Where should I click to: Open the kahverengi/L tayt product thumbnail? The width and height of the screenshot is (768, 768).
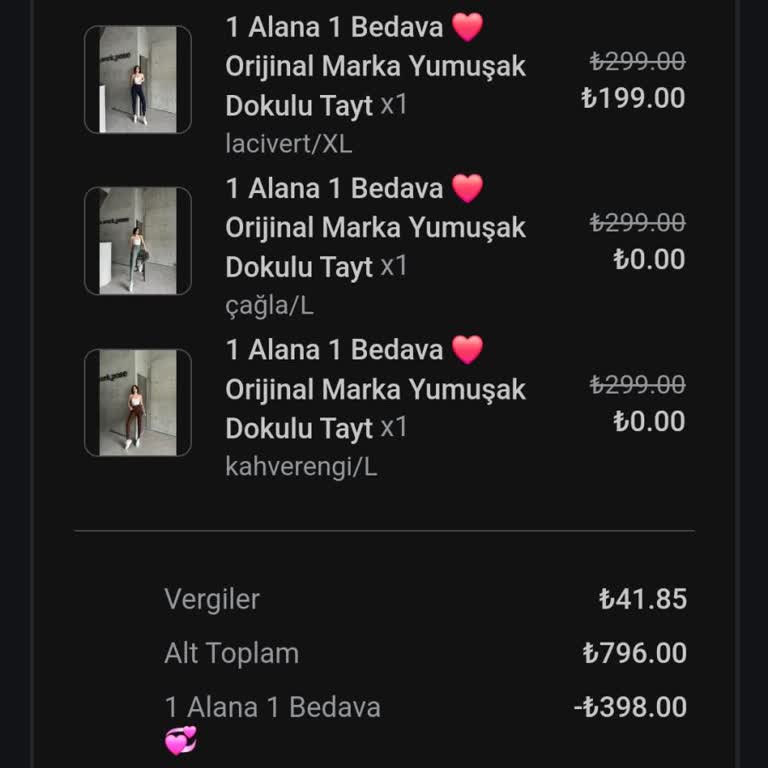coord(138,402)
